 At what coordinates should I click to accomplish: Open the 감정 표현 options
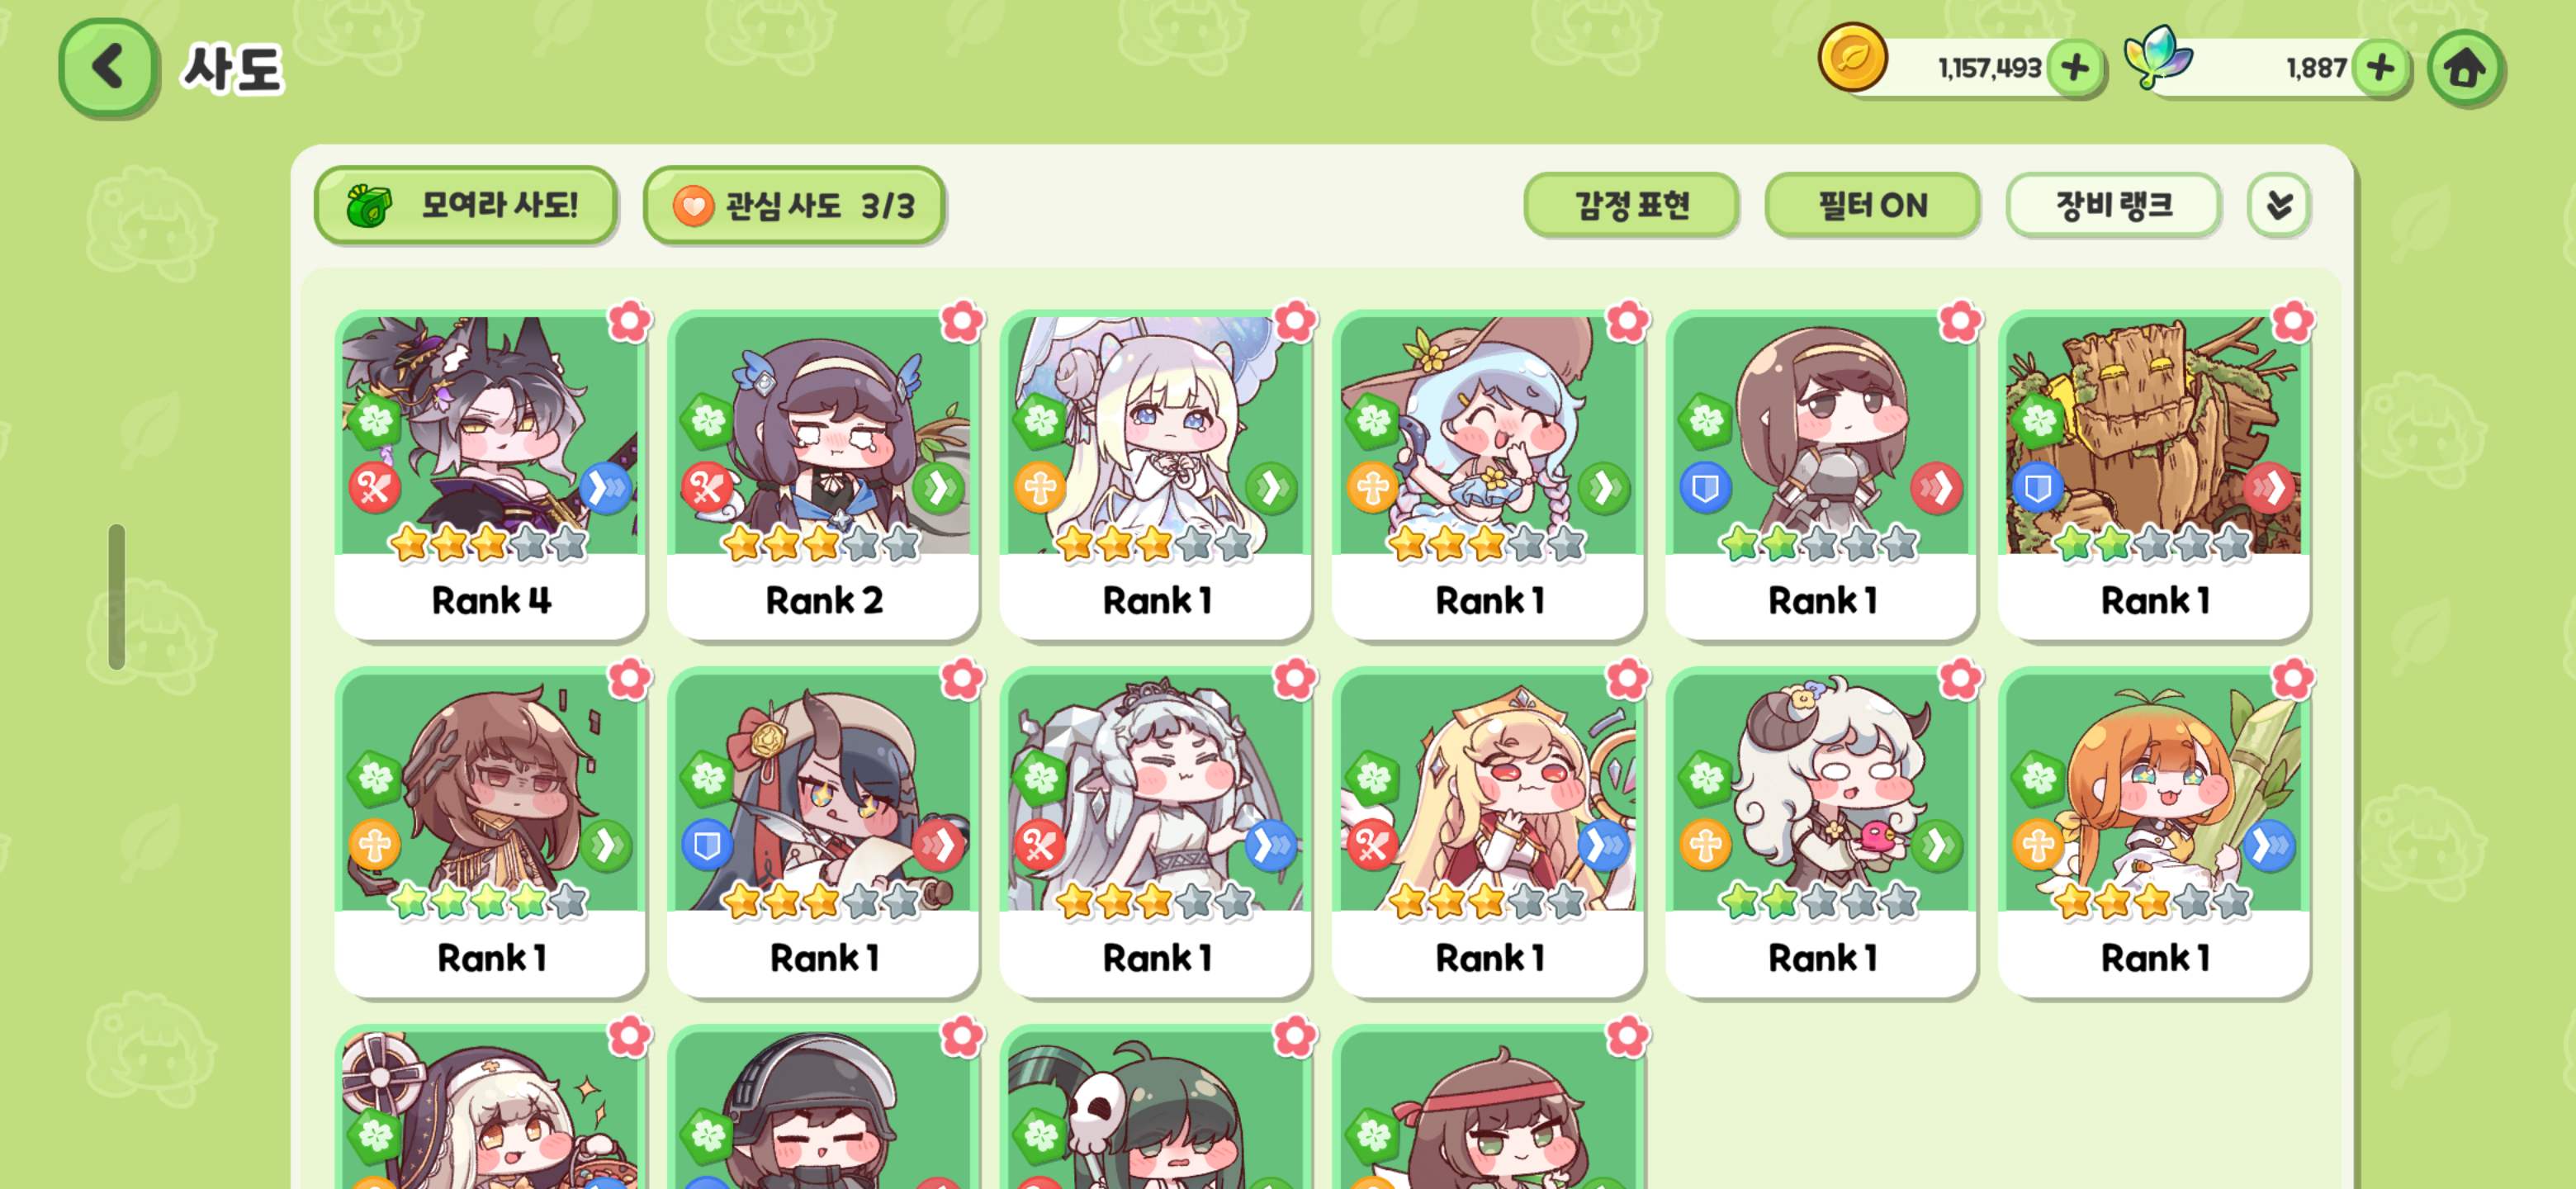1630,205
